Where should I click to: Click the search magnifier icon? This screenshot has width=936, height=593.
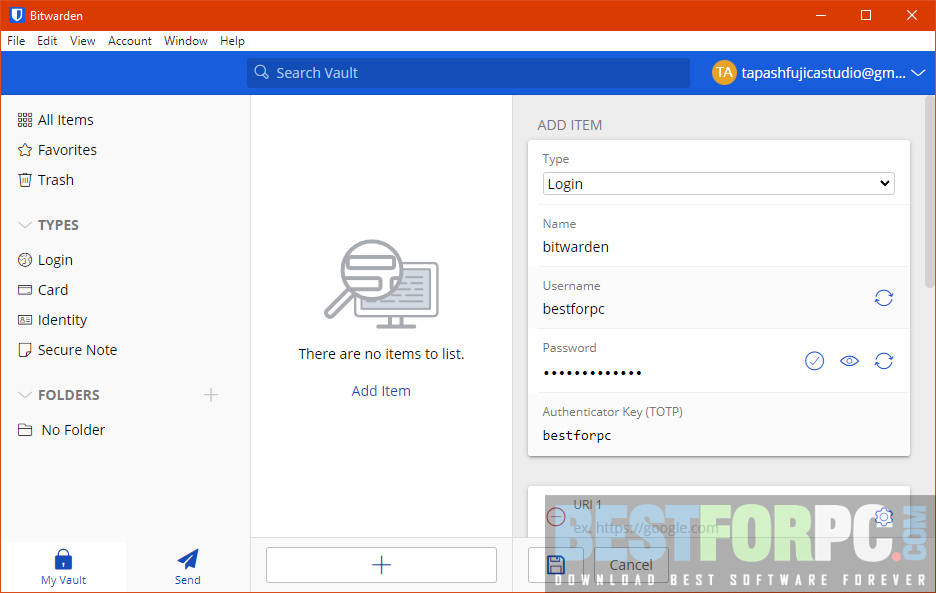(261, 73)
